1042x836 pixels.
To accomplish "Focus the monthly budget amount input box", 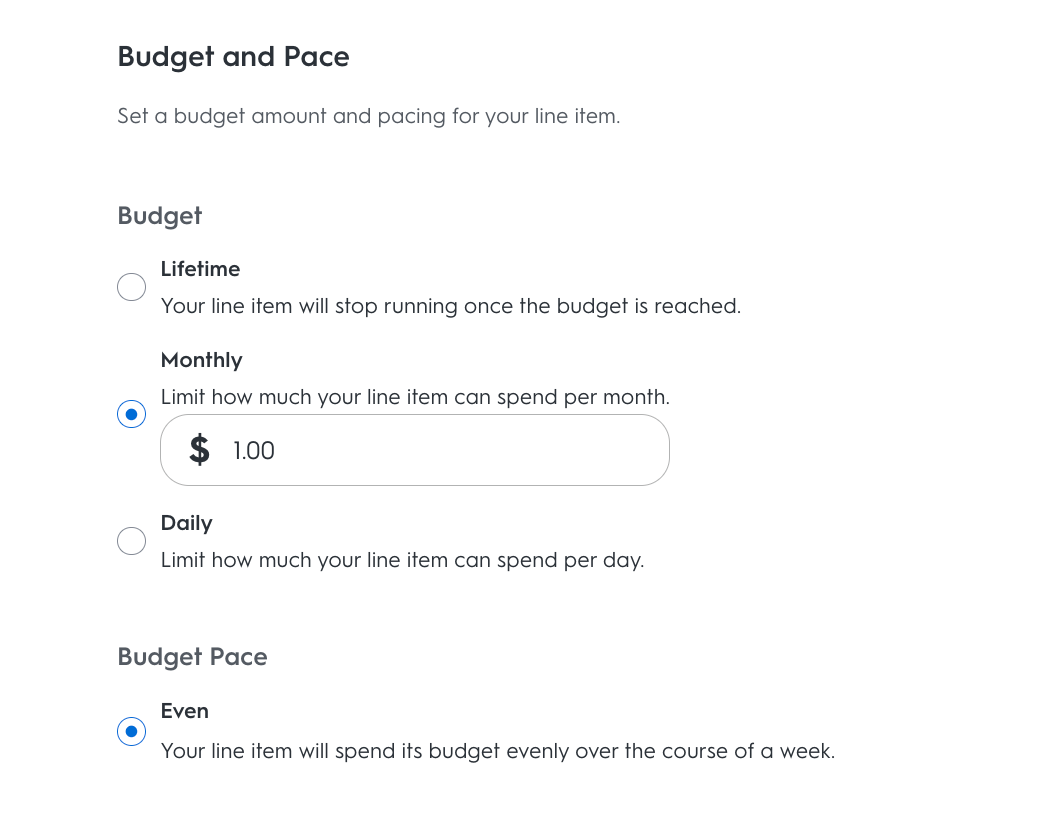I will pos(440,450).
